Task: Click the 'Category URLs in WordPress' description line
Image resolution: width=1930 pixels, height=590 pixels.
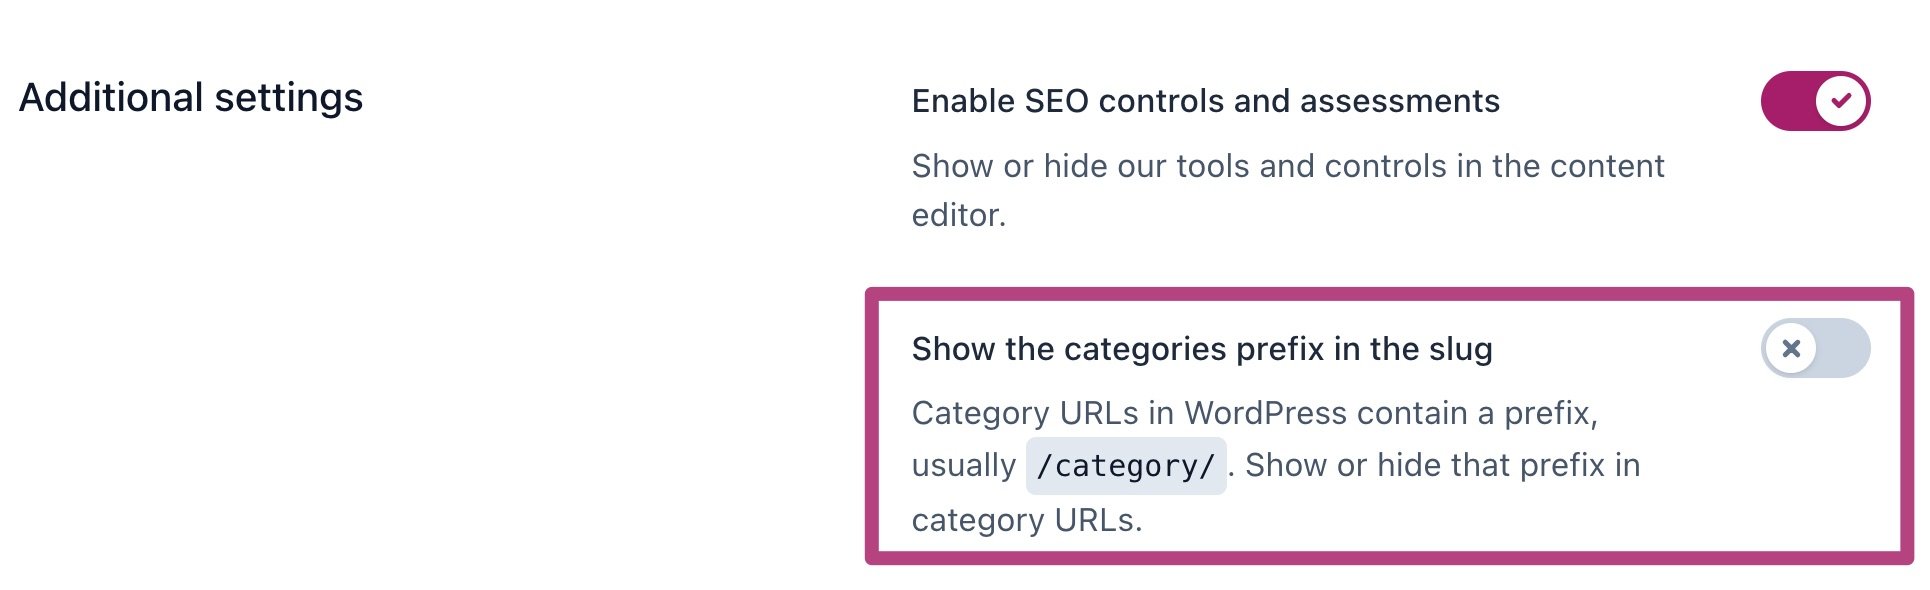Action: [x=1254, y=413]
